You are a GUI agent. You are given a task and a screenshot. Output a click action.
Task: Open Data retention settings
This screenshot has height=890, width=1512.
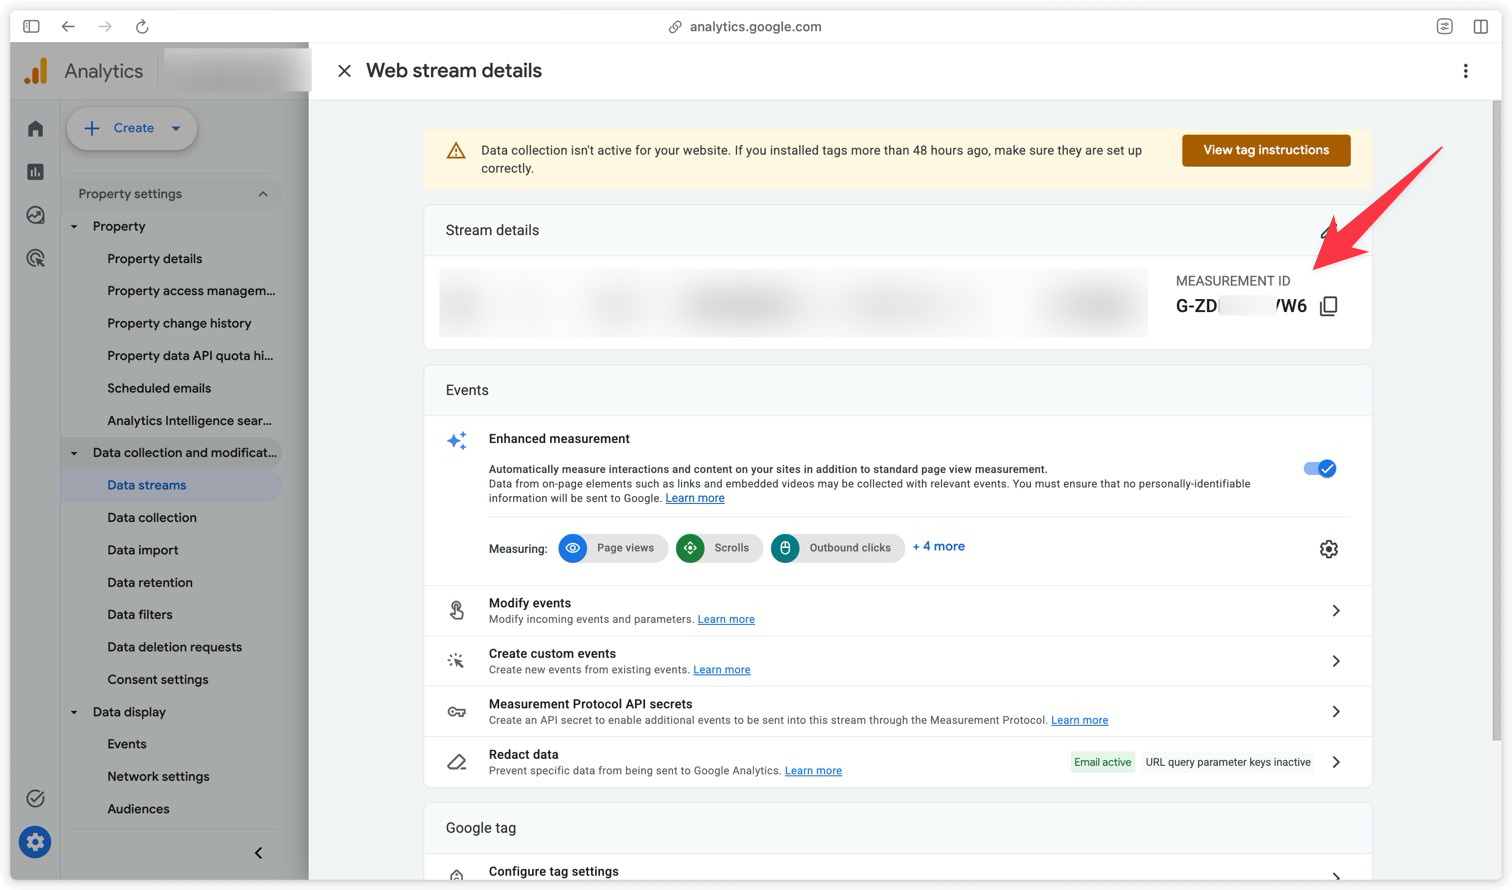coord(150,583)
